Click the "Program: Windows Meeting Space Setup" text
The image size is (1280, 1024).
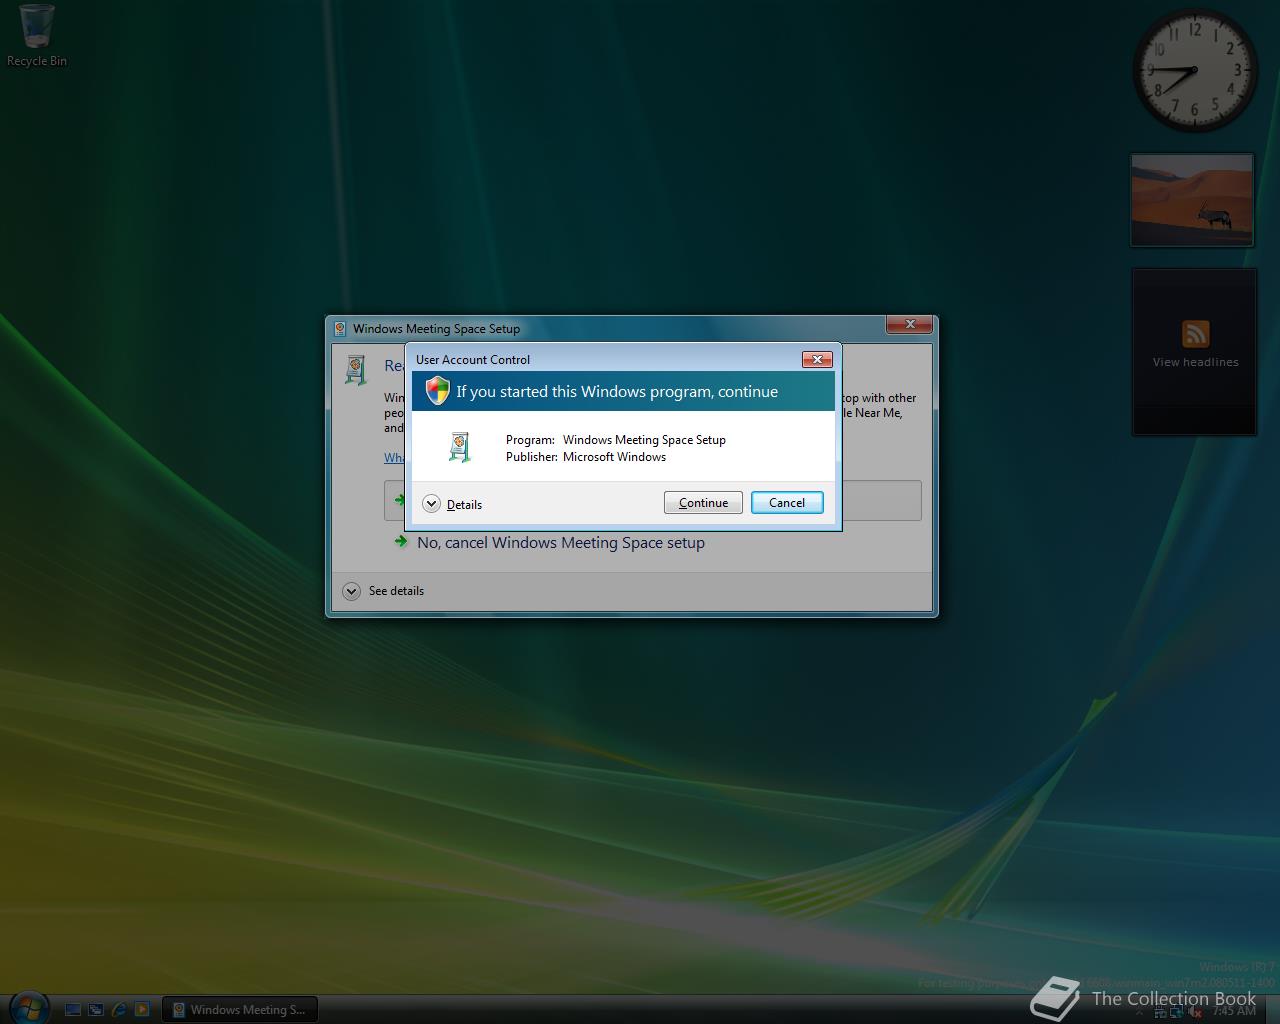pos(616,440)
